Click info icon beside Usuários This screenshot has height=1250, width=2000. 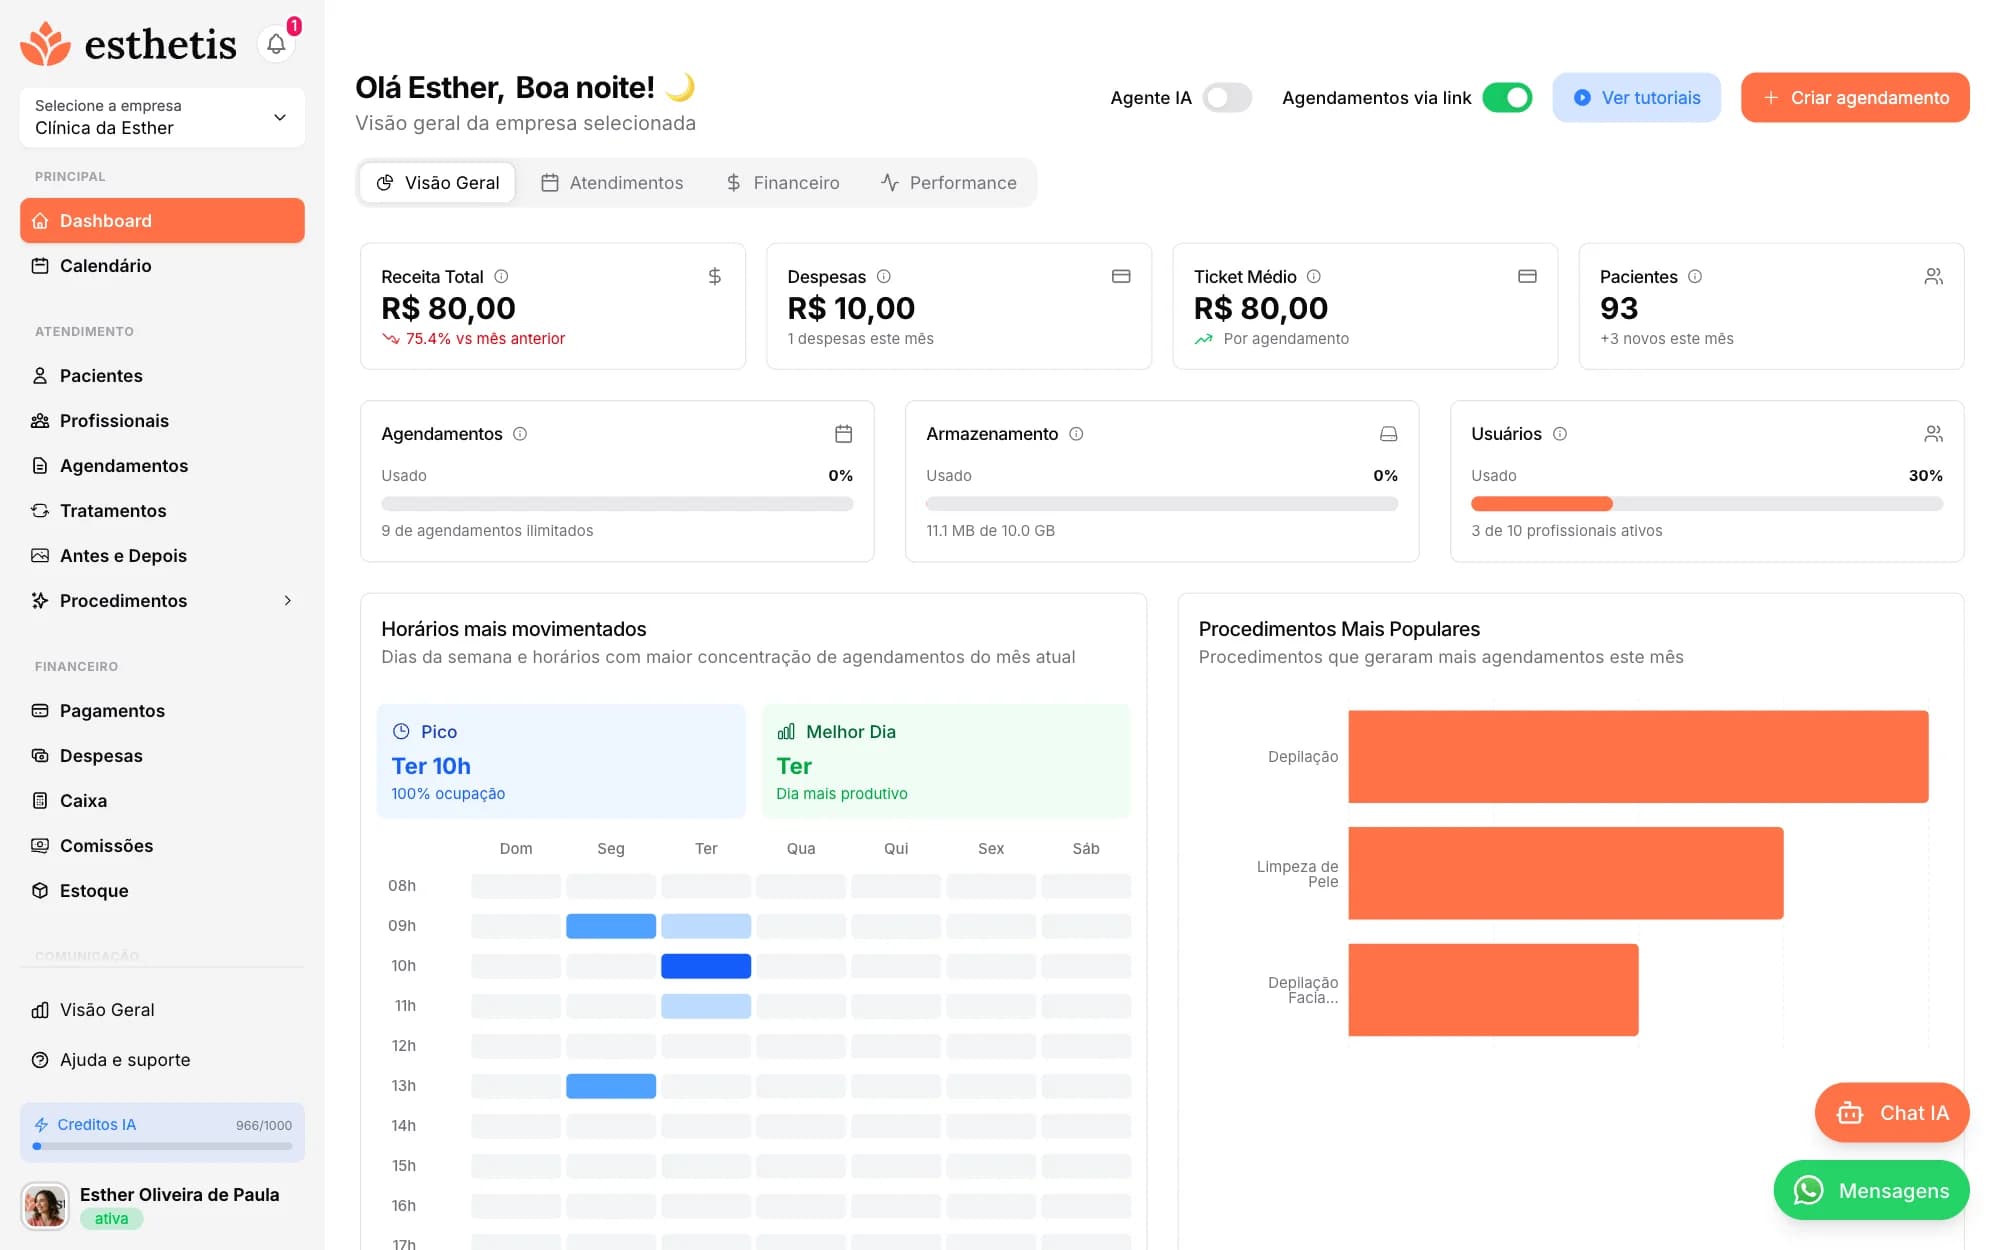point(1560,433)
